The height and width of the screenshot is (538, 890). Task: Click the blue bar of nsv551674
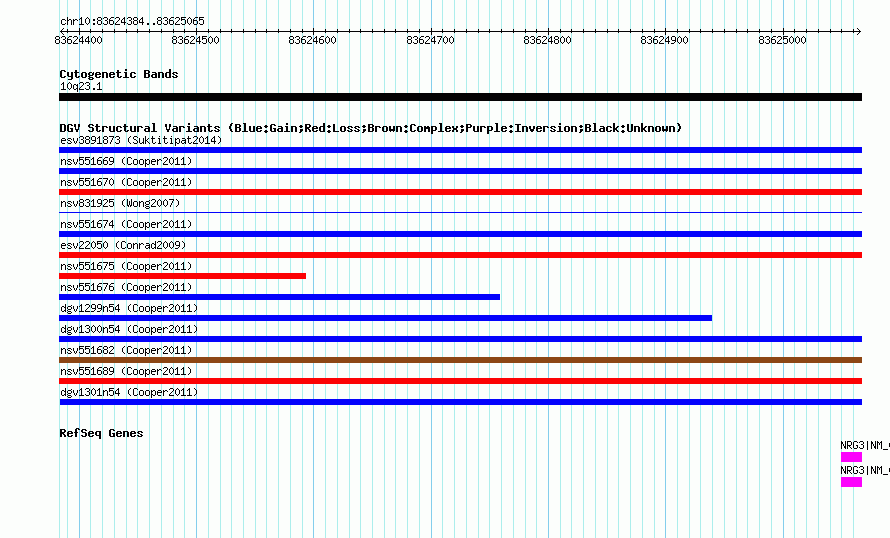[x=460, y=234]
